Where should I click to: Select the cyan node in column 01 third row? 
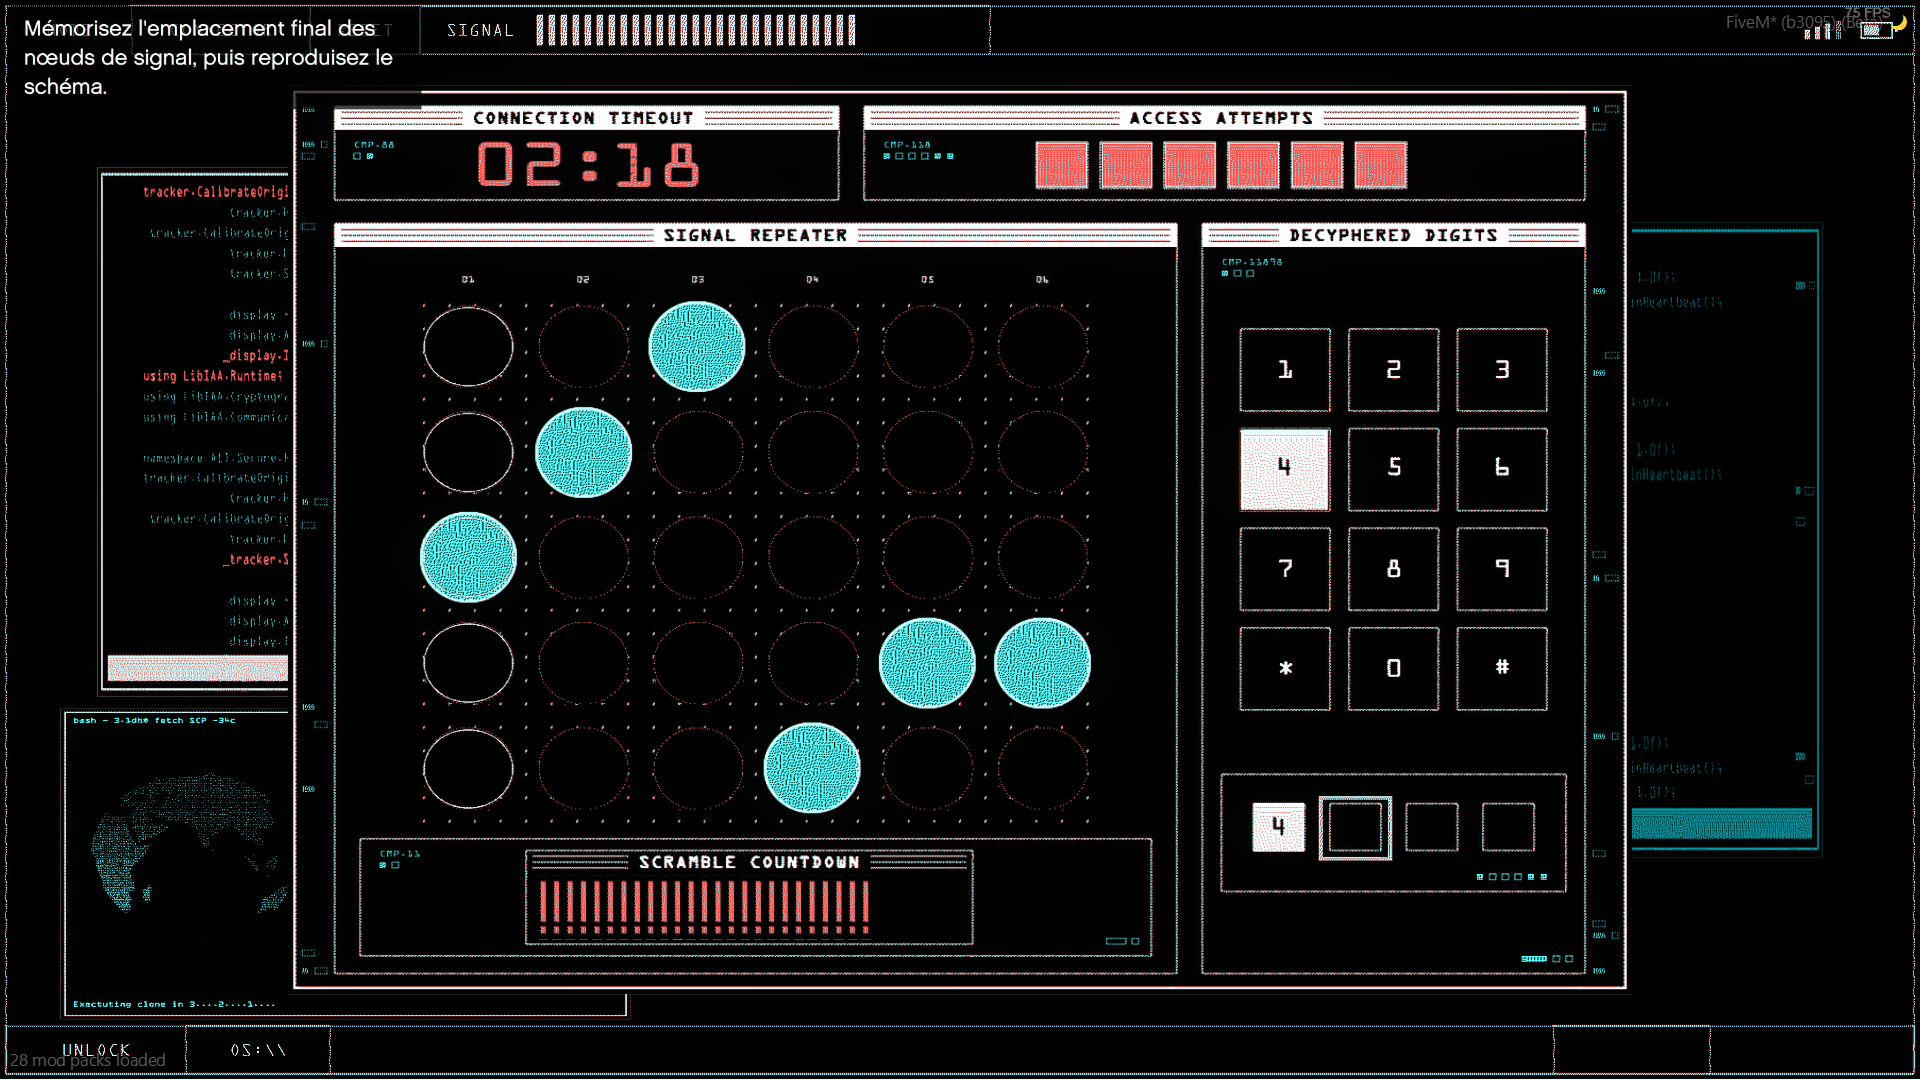click(468, 557)
